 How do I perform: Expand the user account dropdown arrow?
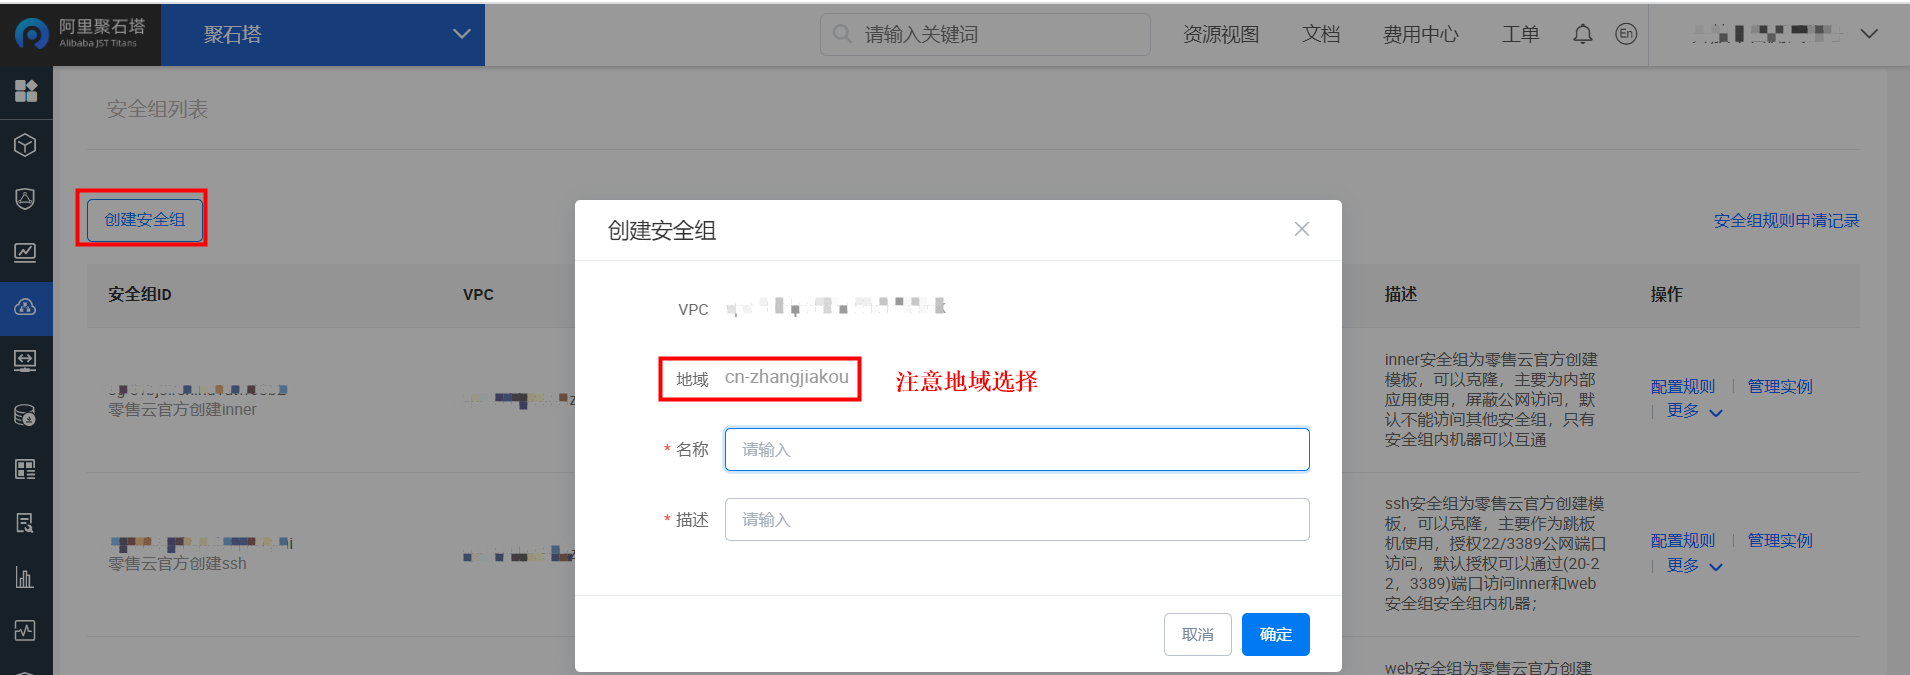pyautogui.click(x=1868, y=34)
